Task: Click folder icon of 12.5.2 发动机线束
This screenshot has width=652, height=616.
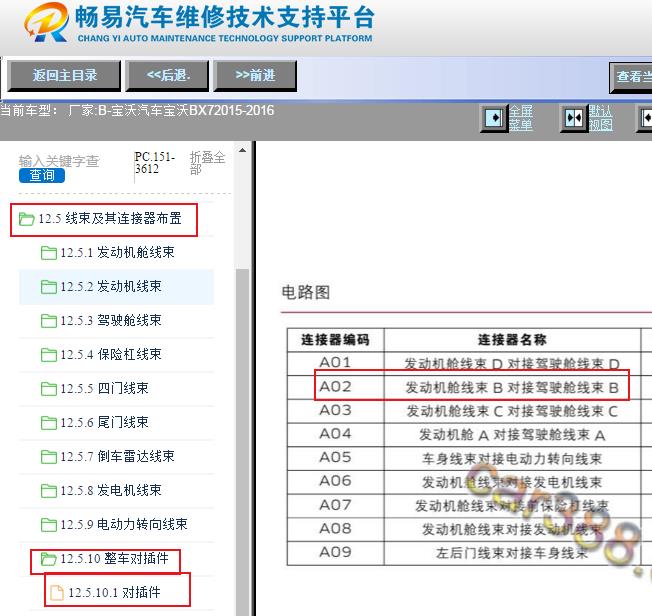Action: coord(49,287)
